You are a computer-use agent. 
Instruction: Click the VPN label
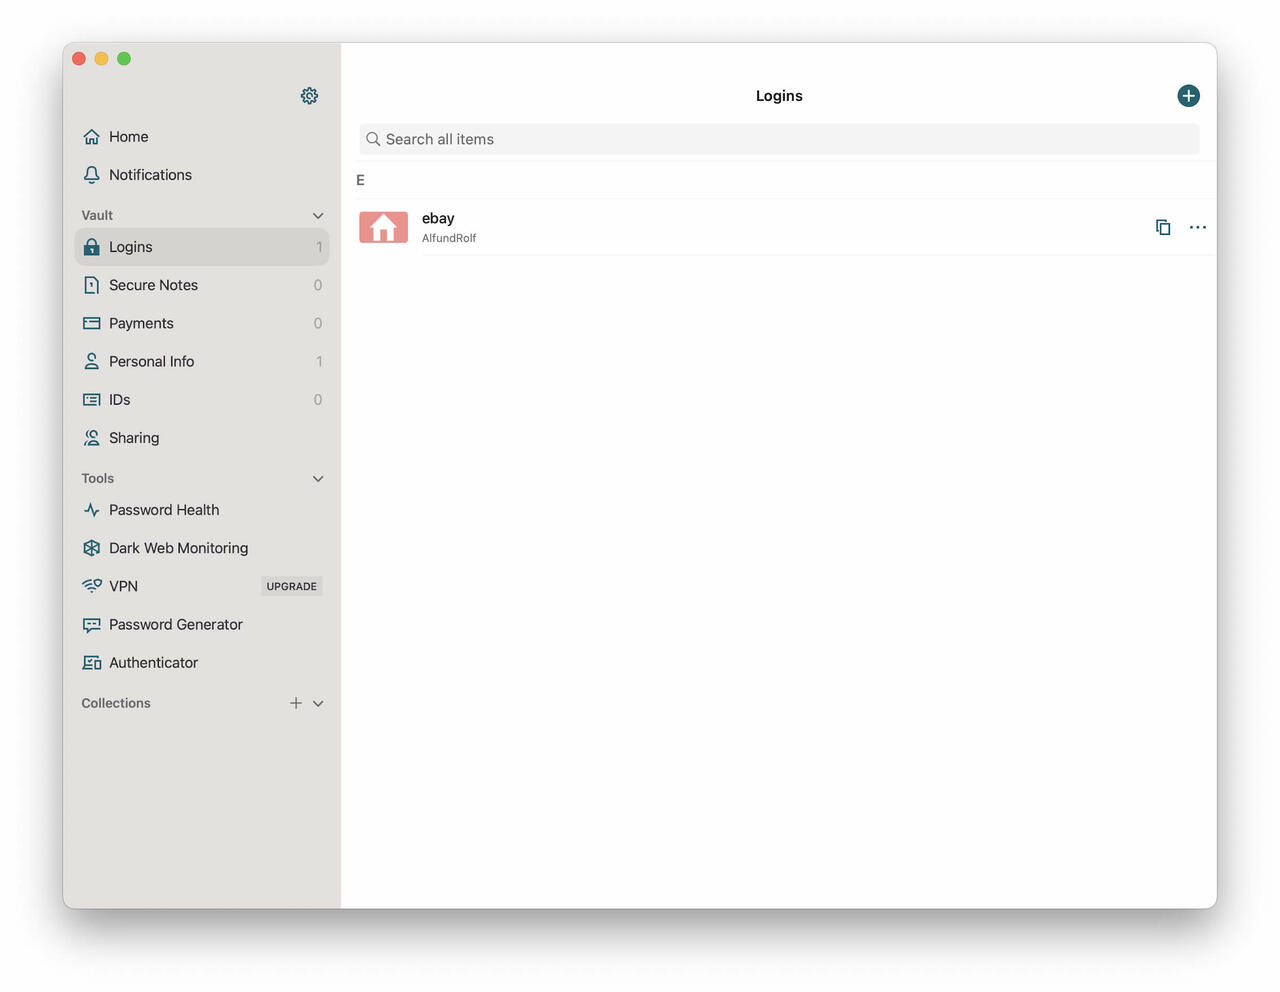click(124, 586)
